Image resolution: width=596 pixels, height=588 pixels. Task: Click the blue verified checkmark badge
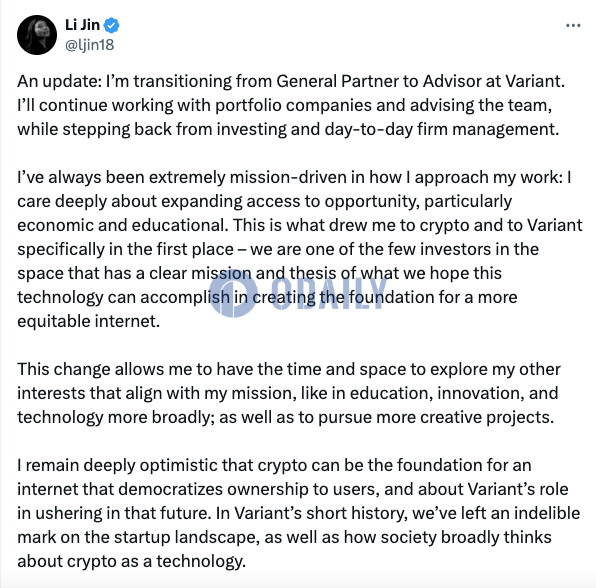(111, 25)
